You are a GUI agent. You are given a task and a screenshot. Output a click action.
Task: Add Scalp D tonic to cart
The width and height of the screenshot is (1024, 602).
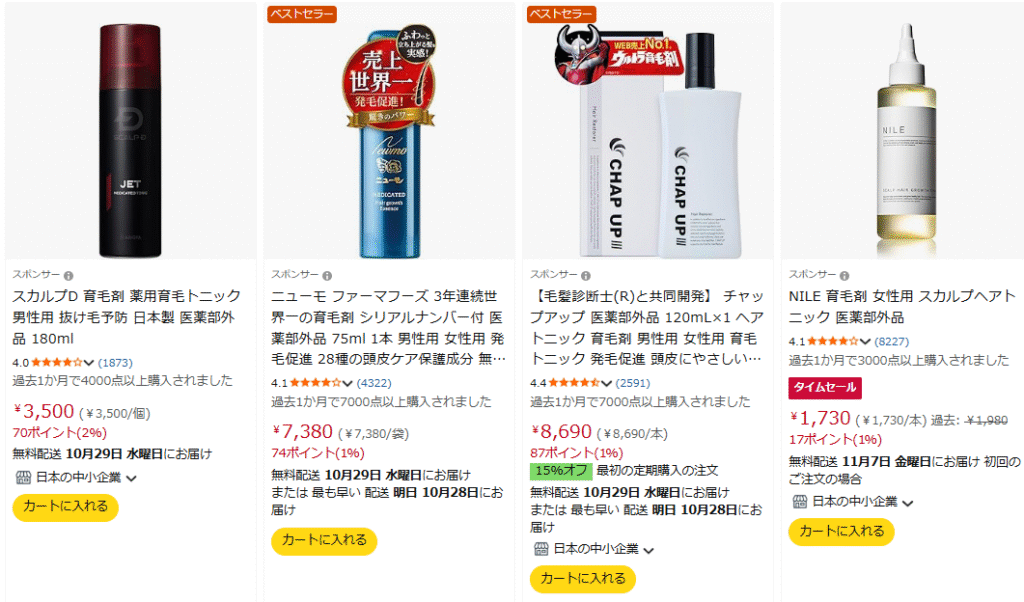[65, 507]
